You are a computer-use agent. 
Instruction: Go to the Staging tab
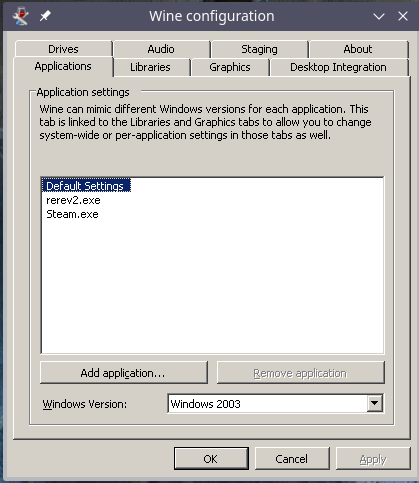259,49
